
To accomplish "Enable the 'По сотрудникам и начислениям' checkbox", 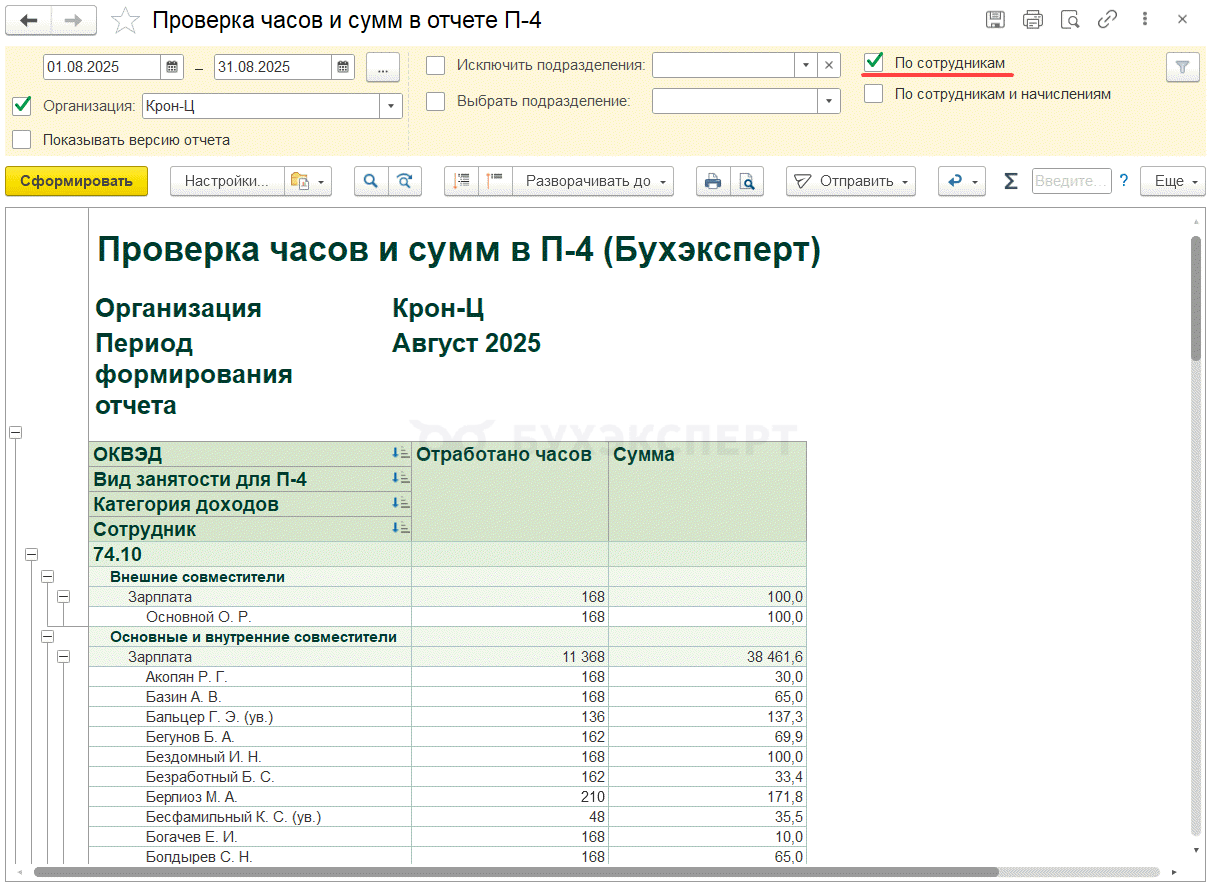I will click(874, 94).
